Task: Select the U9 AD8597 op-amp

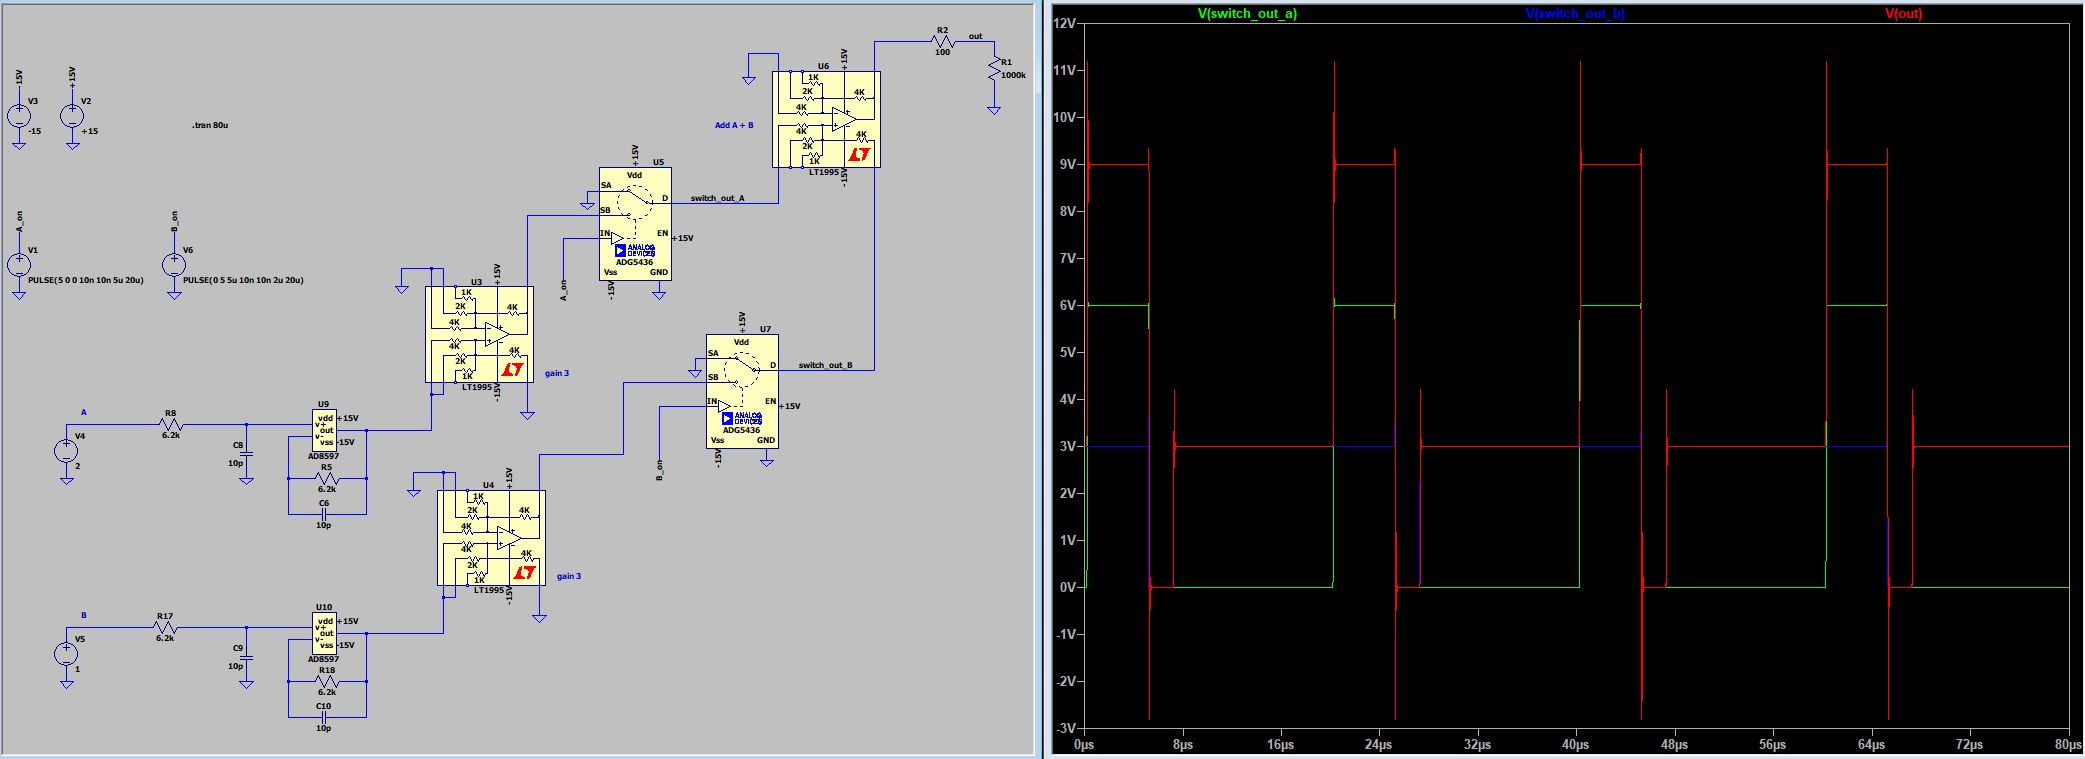Action: (x=324, y=431)
